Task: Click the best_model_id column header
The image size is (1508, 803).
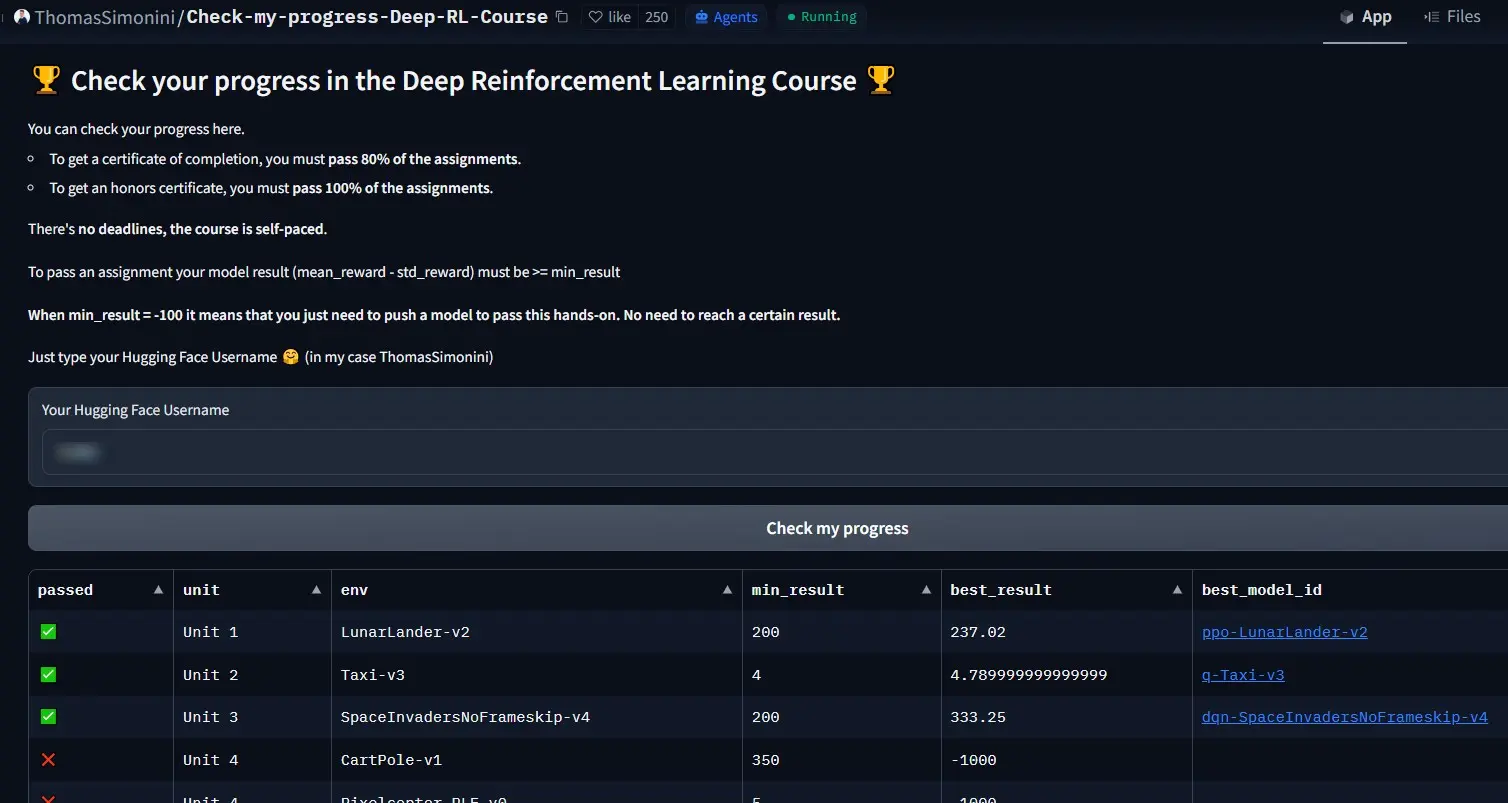Action: click(x=1261, y=590)
